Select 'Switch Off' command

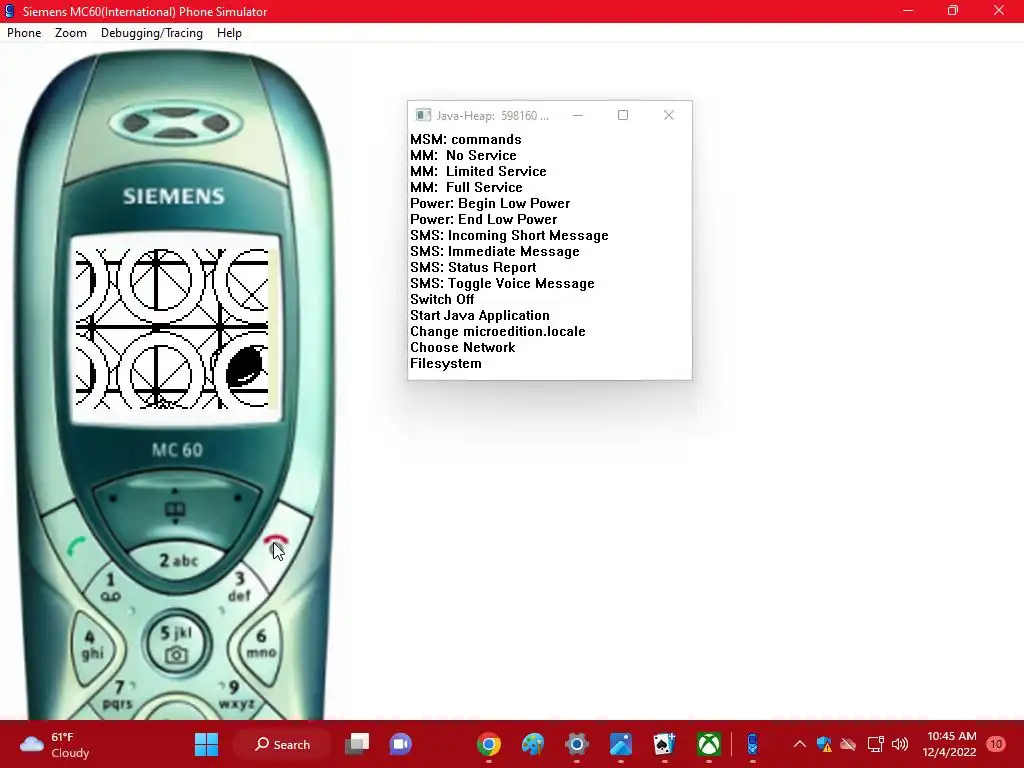click(441, 299)
